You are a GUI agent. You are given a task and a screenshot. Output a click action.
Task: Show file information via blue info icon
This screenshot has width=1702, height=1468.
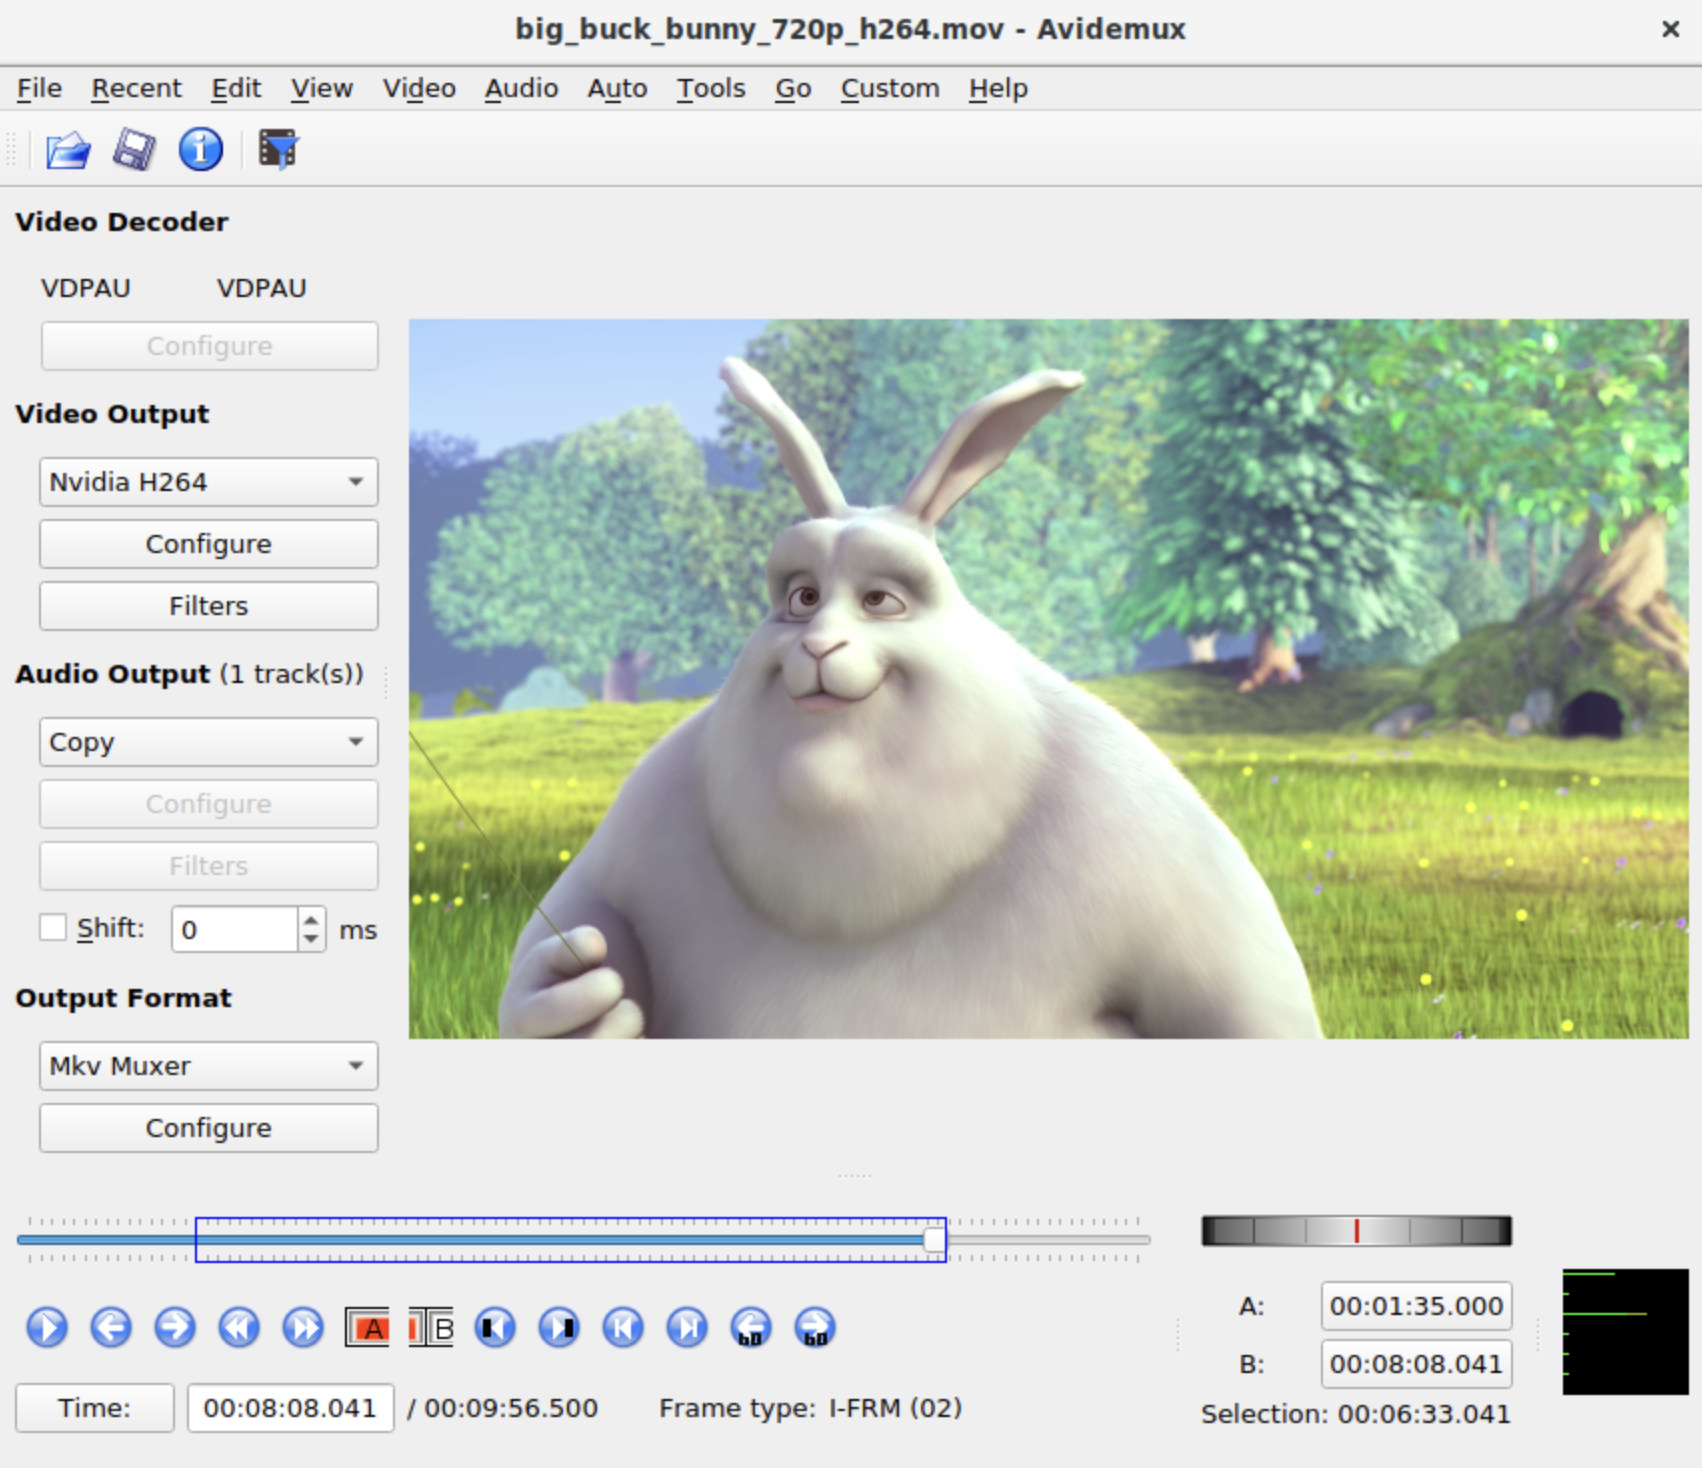(200, 150)
